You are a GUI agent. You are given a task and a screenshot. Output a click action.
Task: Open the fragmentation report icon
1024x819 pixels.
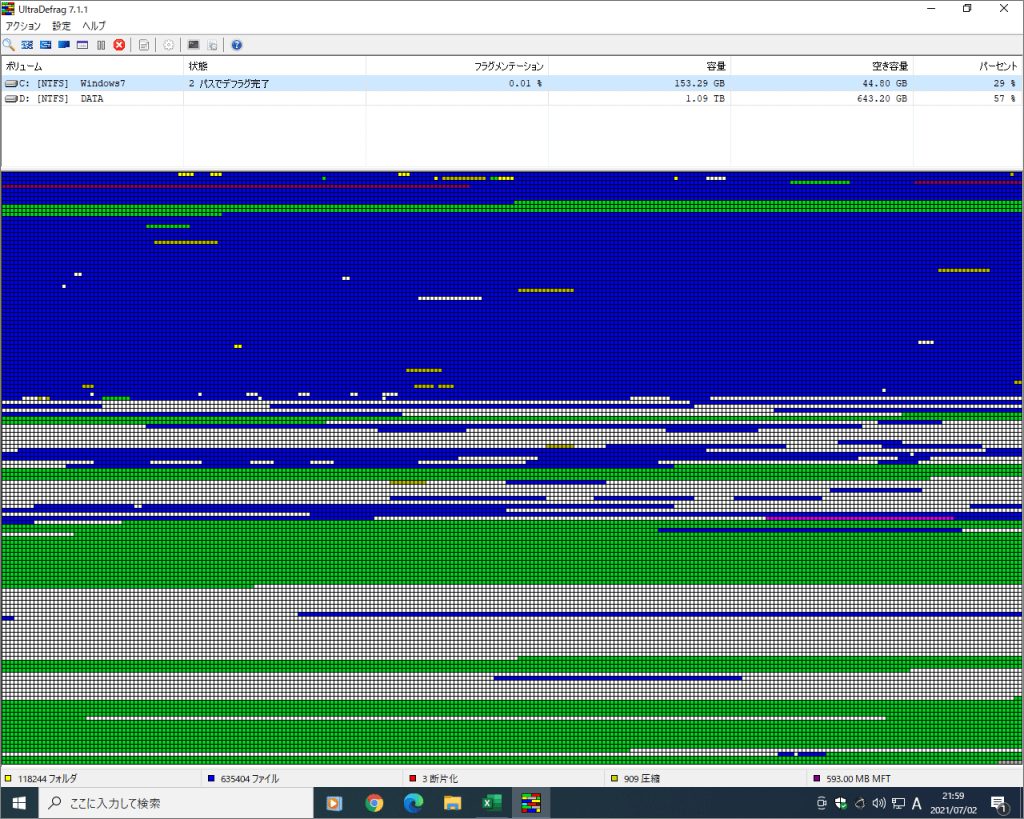coord(144,44)
